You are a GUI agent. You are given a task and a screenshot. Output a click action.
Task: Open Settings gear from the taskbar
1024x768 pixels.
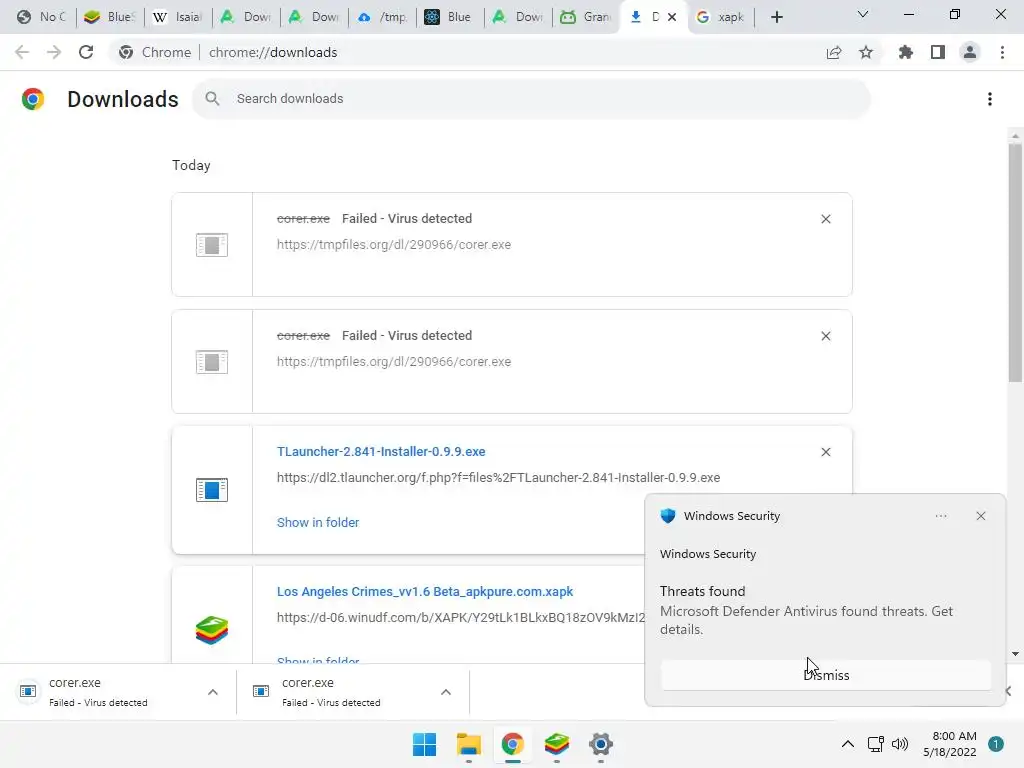click(601, 744)
